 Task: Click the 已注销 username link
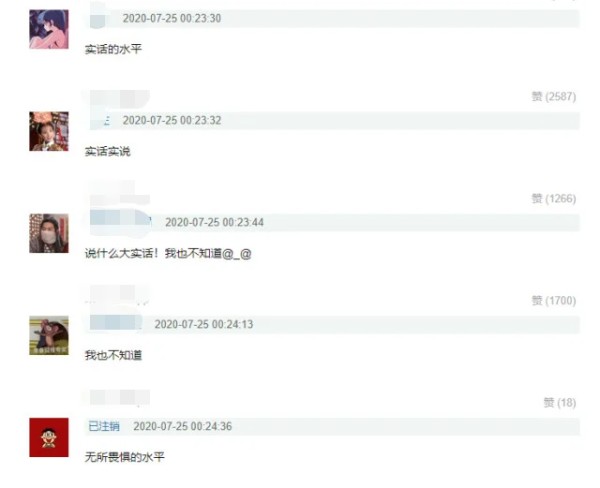click(104, 426)
